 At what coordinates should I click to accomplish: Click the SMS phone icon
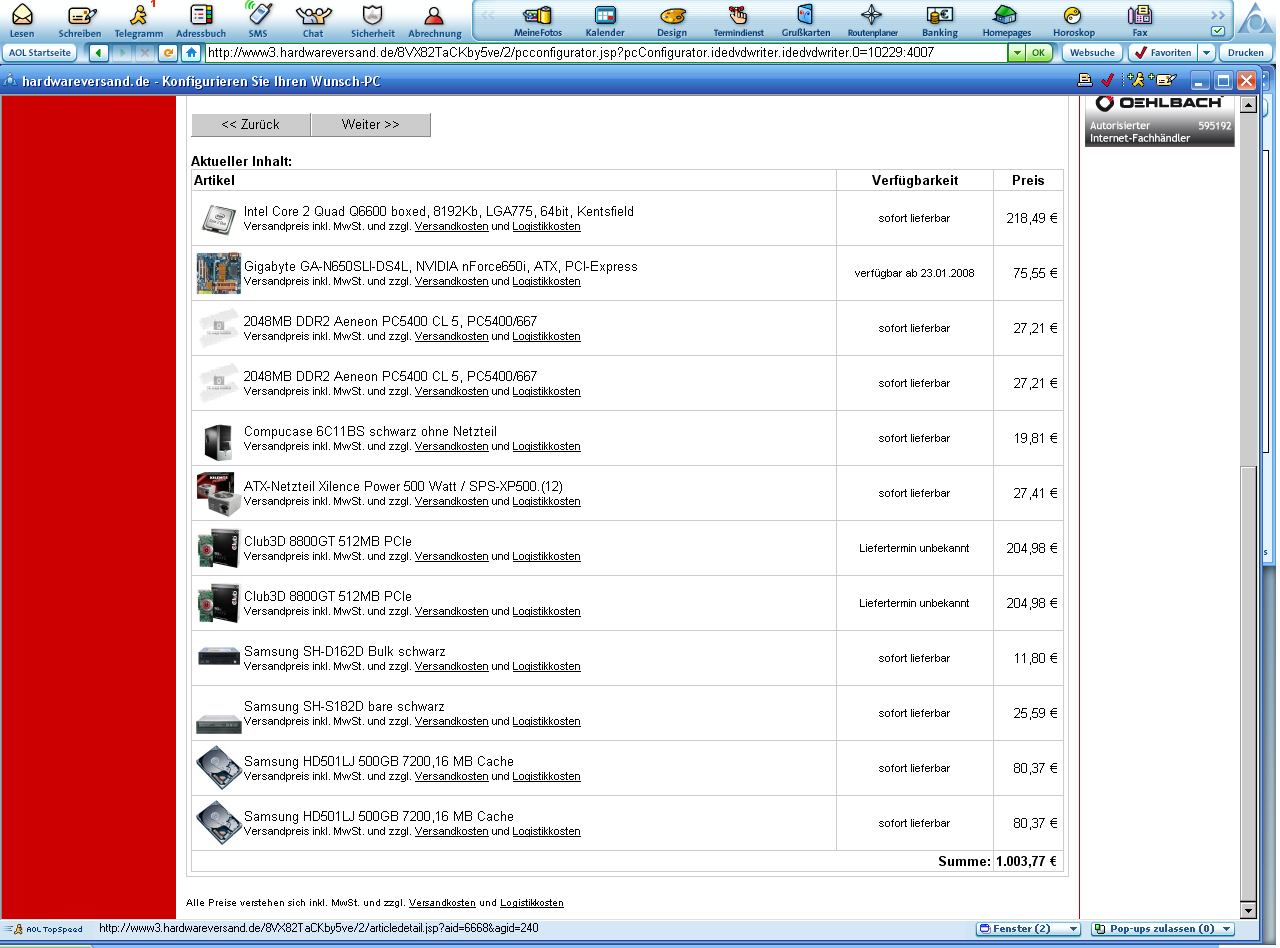(258, 15)
